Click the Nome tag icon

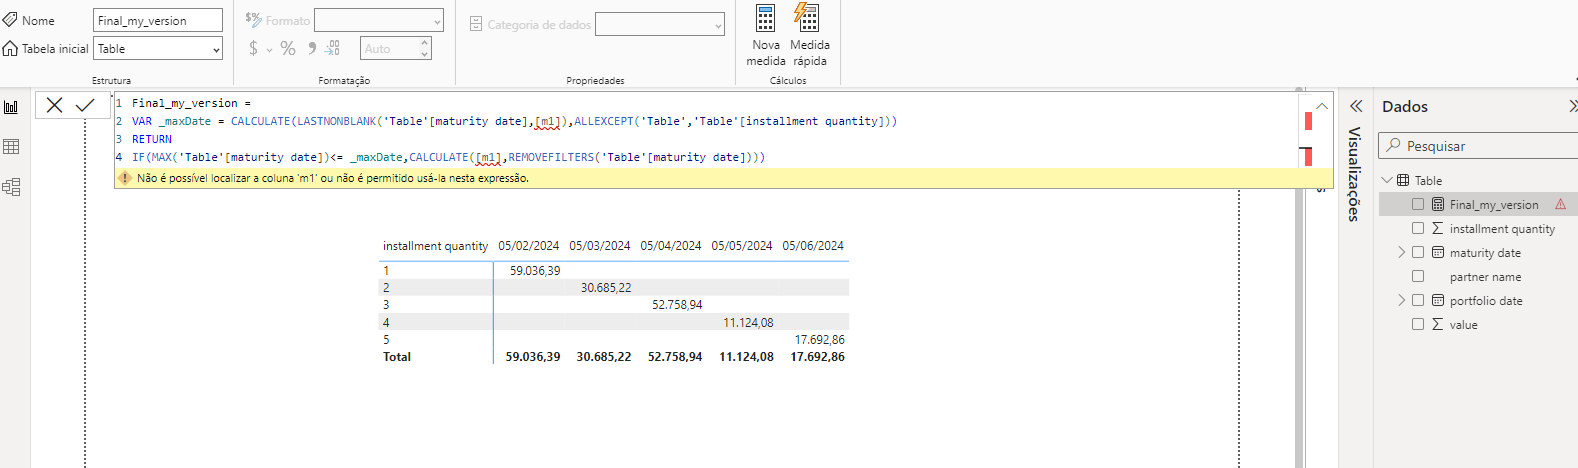tap(10, 20)
